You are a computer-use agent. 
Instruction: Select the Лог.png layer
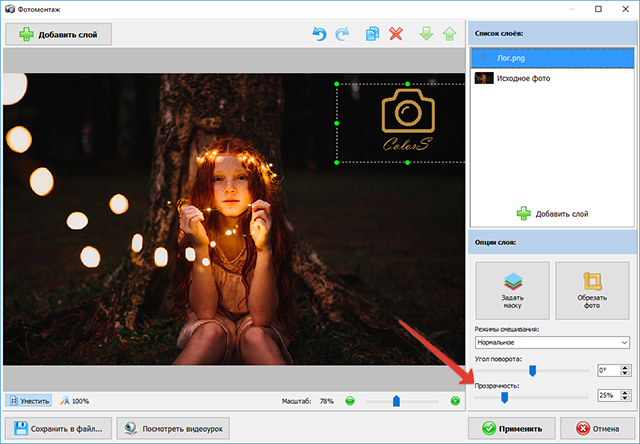click(552, 58)
